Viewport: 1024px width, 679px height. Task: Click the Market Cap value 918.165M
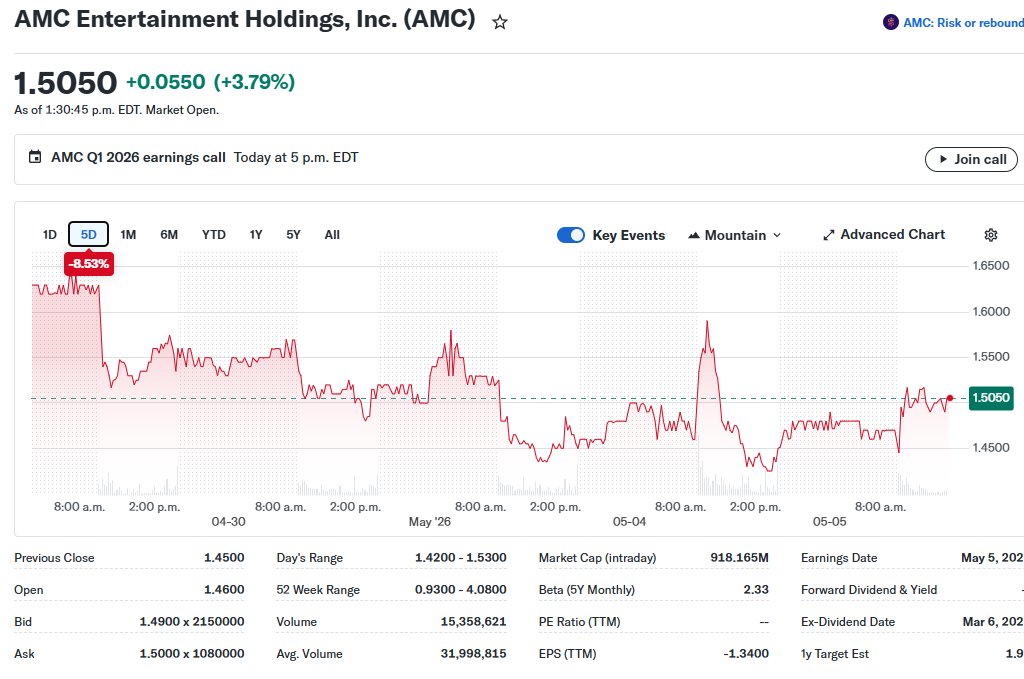[x=739, y=558]
